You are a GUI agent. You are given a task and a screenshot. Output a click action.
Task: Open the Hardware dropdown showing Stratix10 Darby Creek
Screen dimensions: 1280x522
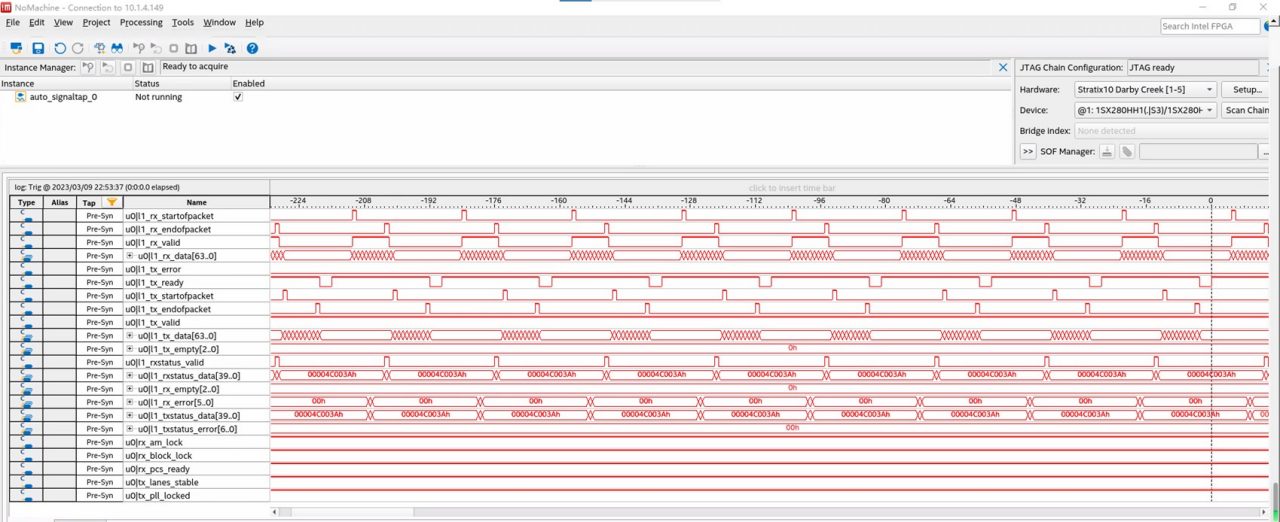click(x=1145, y=90)
